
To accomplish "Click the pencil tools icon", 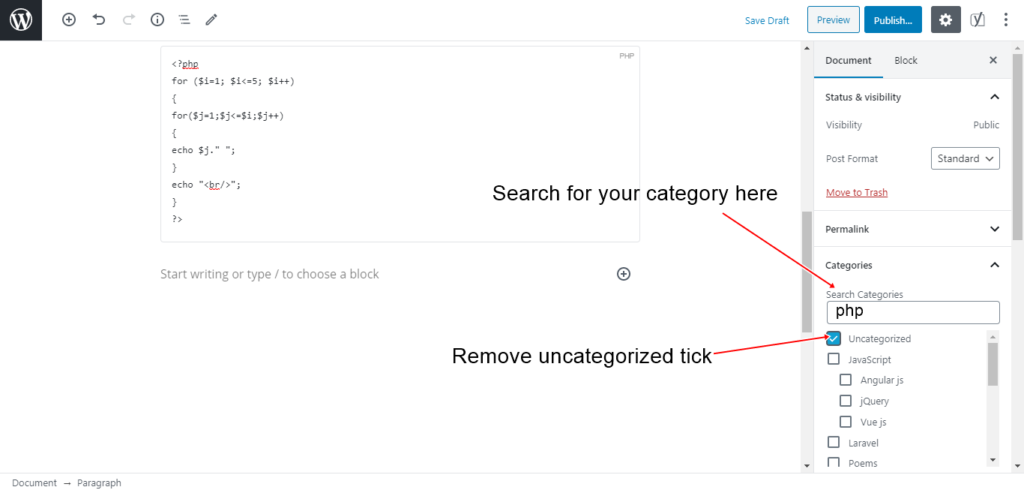I will pyautogui.click(x=211, y=20).
